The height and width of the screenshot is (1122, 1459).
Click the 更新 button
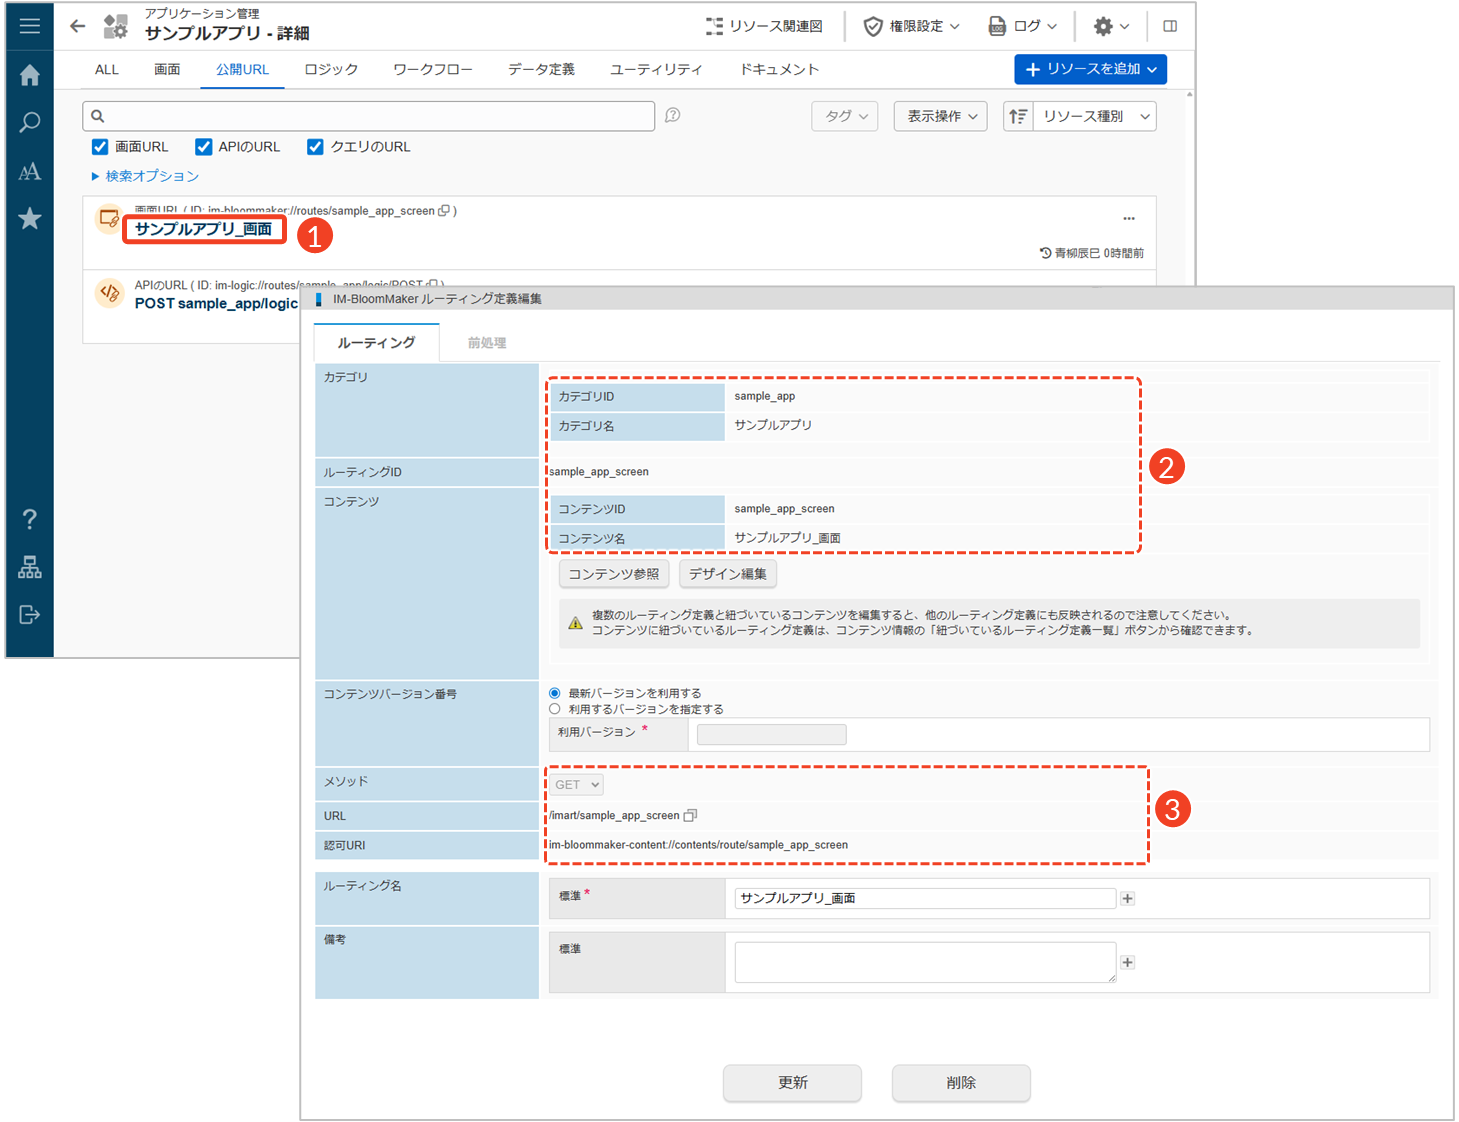click(x=792, y=1083)
